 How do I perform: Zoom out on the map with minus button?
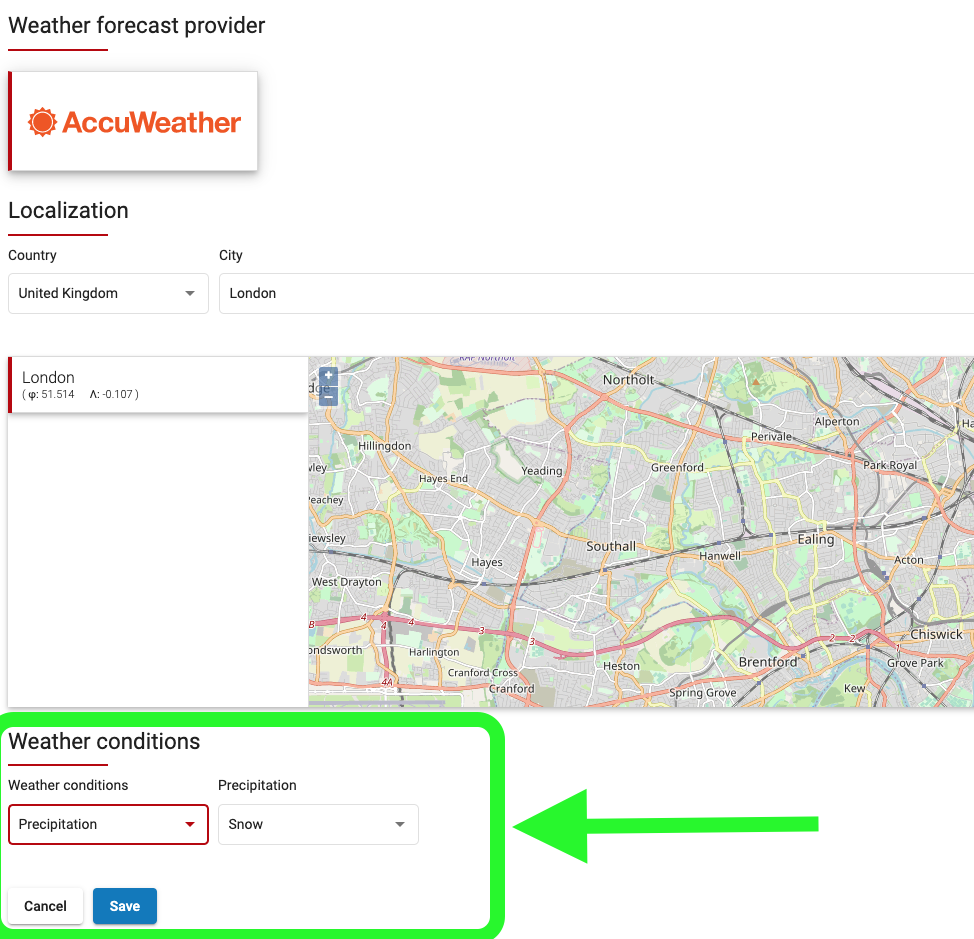coord(329,396)
